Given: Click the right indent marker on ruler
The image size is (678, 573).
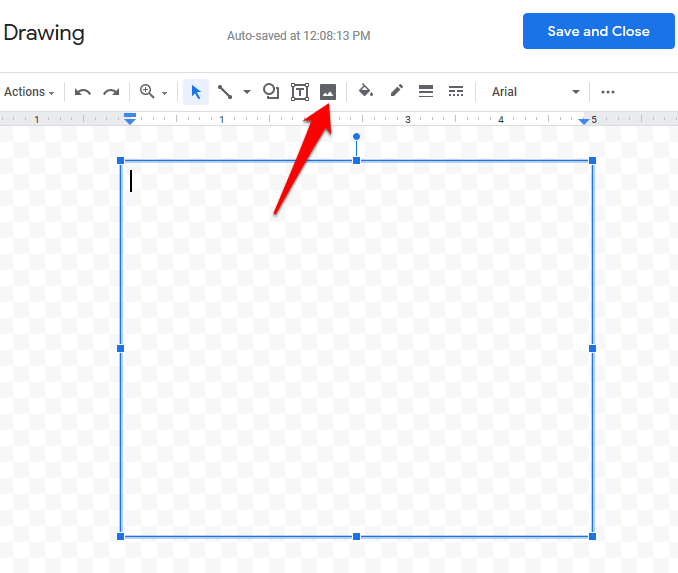Looking at the screenshot, I should (x=584, y=122).
